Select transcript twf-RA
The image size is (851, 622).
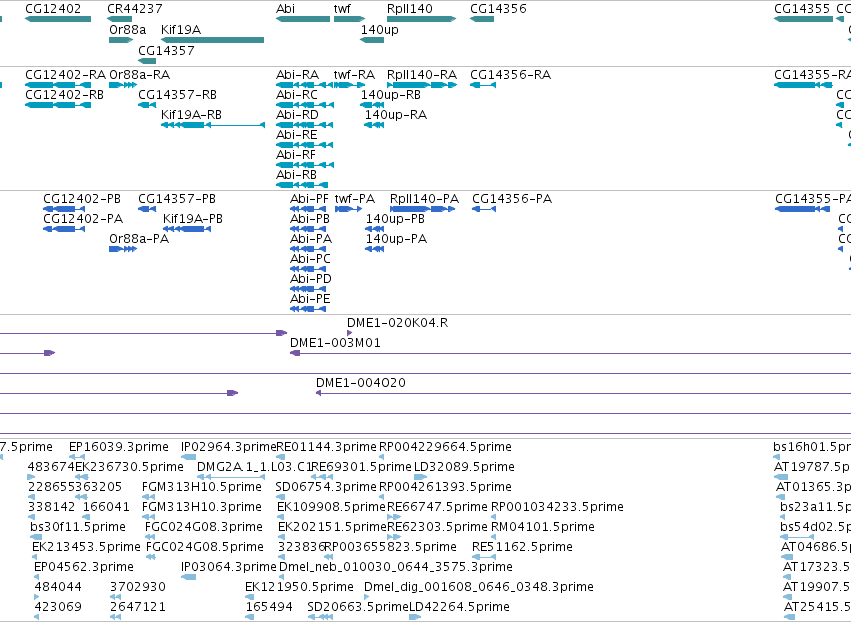pyautogui.click(x=350, y=85)
